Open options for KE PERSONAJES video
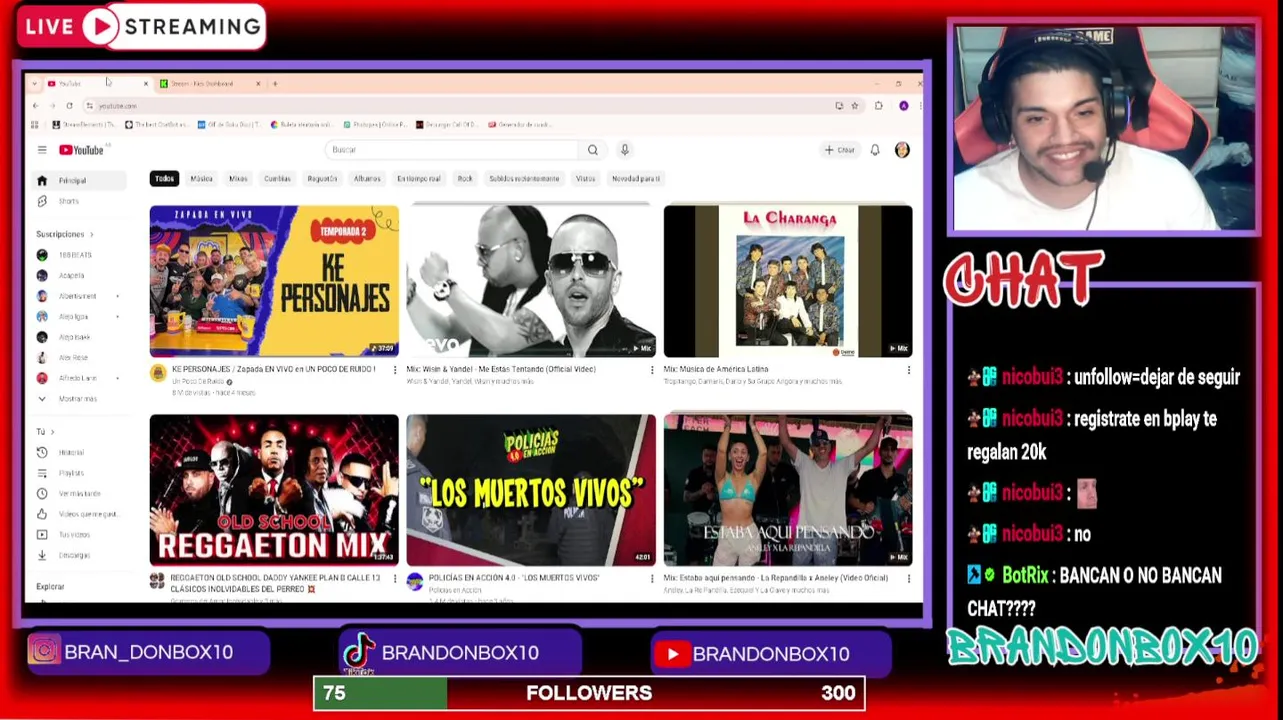The height and width of the screenshot is (720, 1283). pyautogui.click(x=394, y=370)
